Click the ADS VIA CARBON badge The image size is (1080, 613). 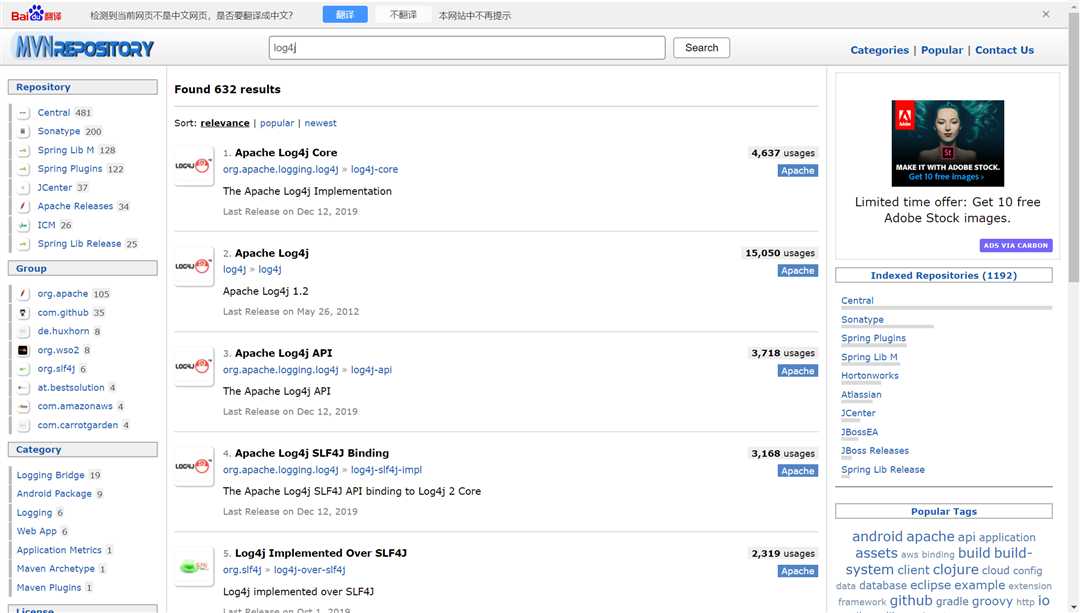tap(1015, 245)
